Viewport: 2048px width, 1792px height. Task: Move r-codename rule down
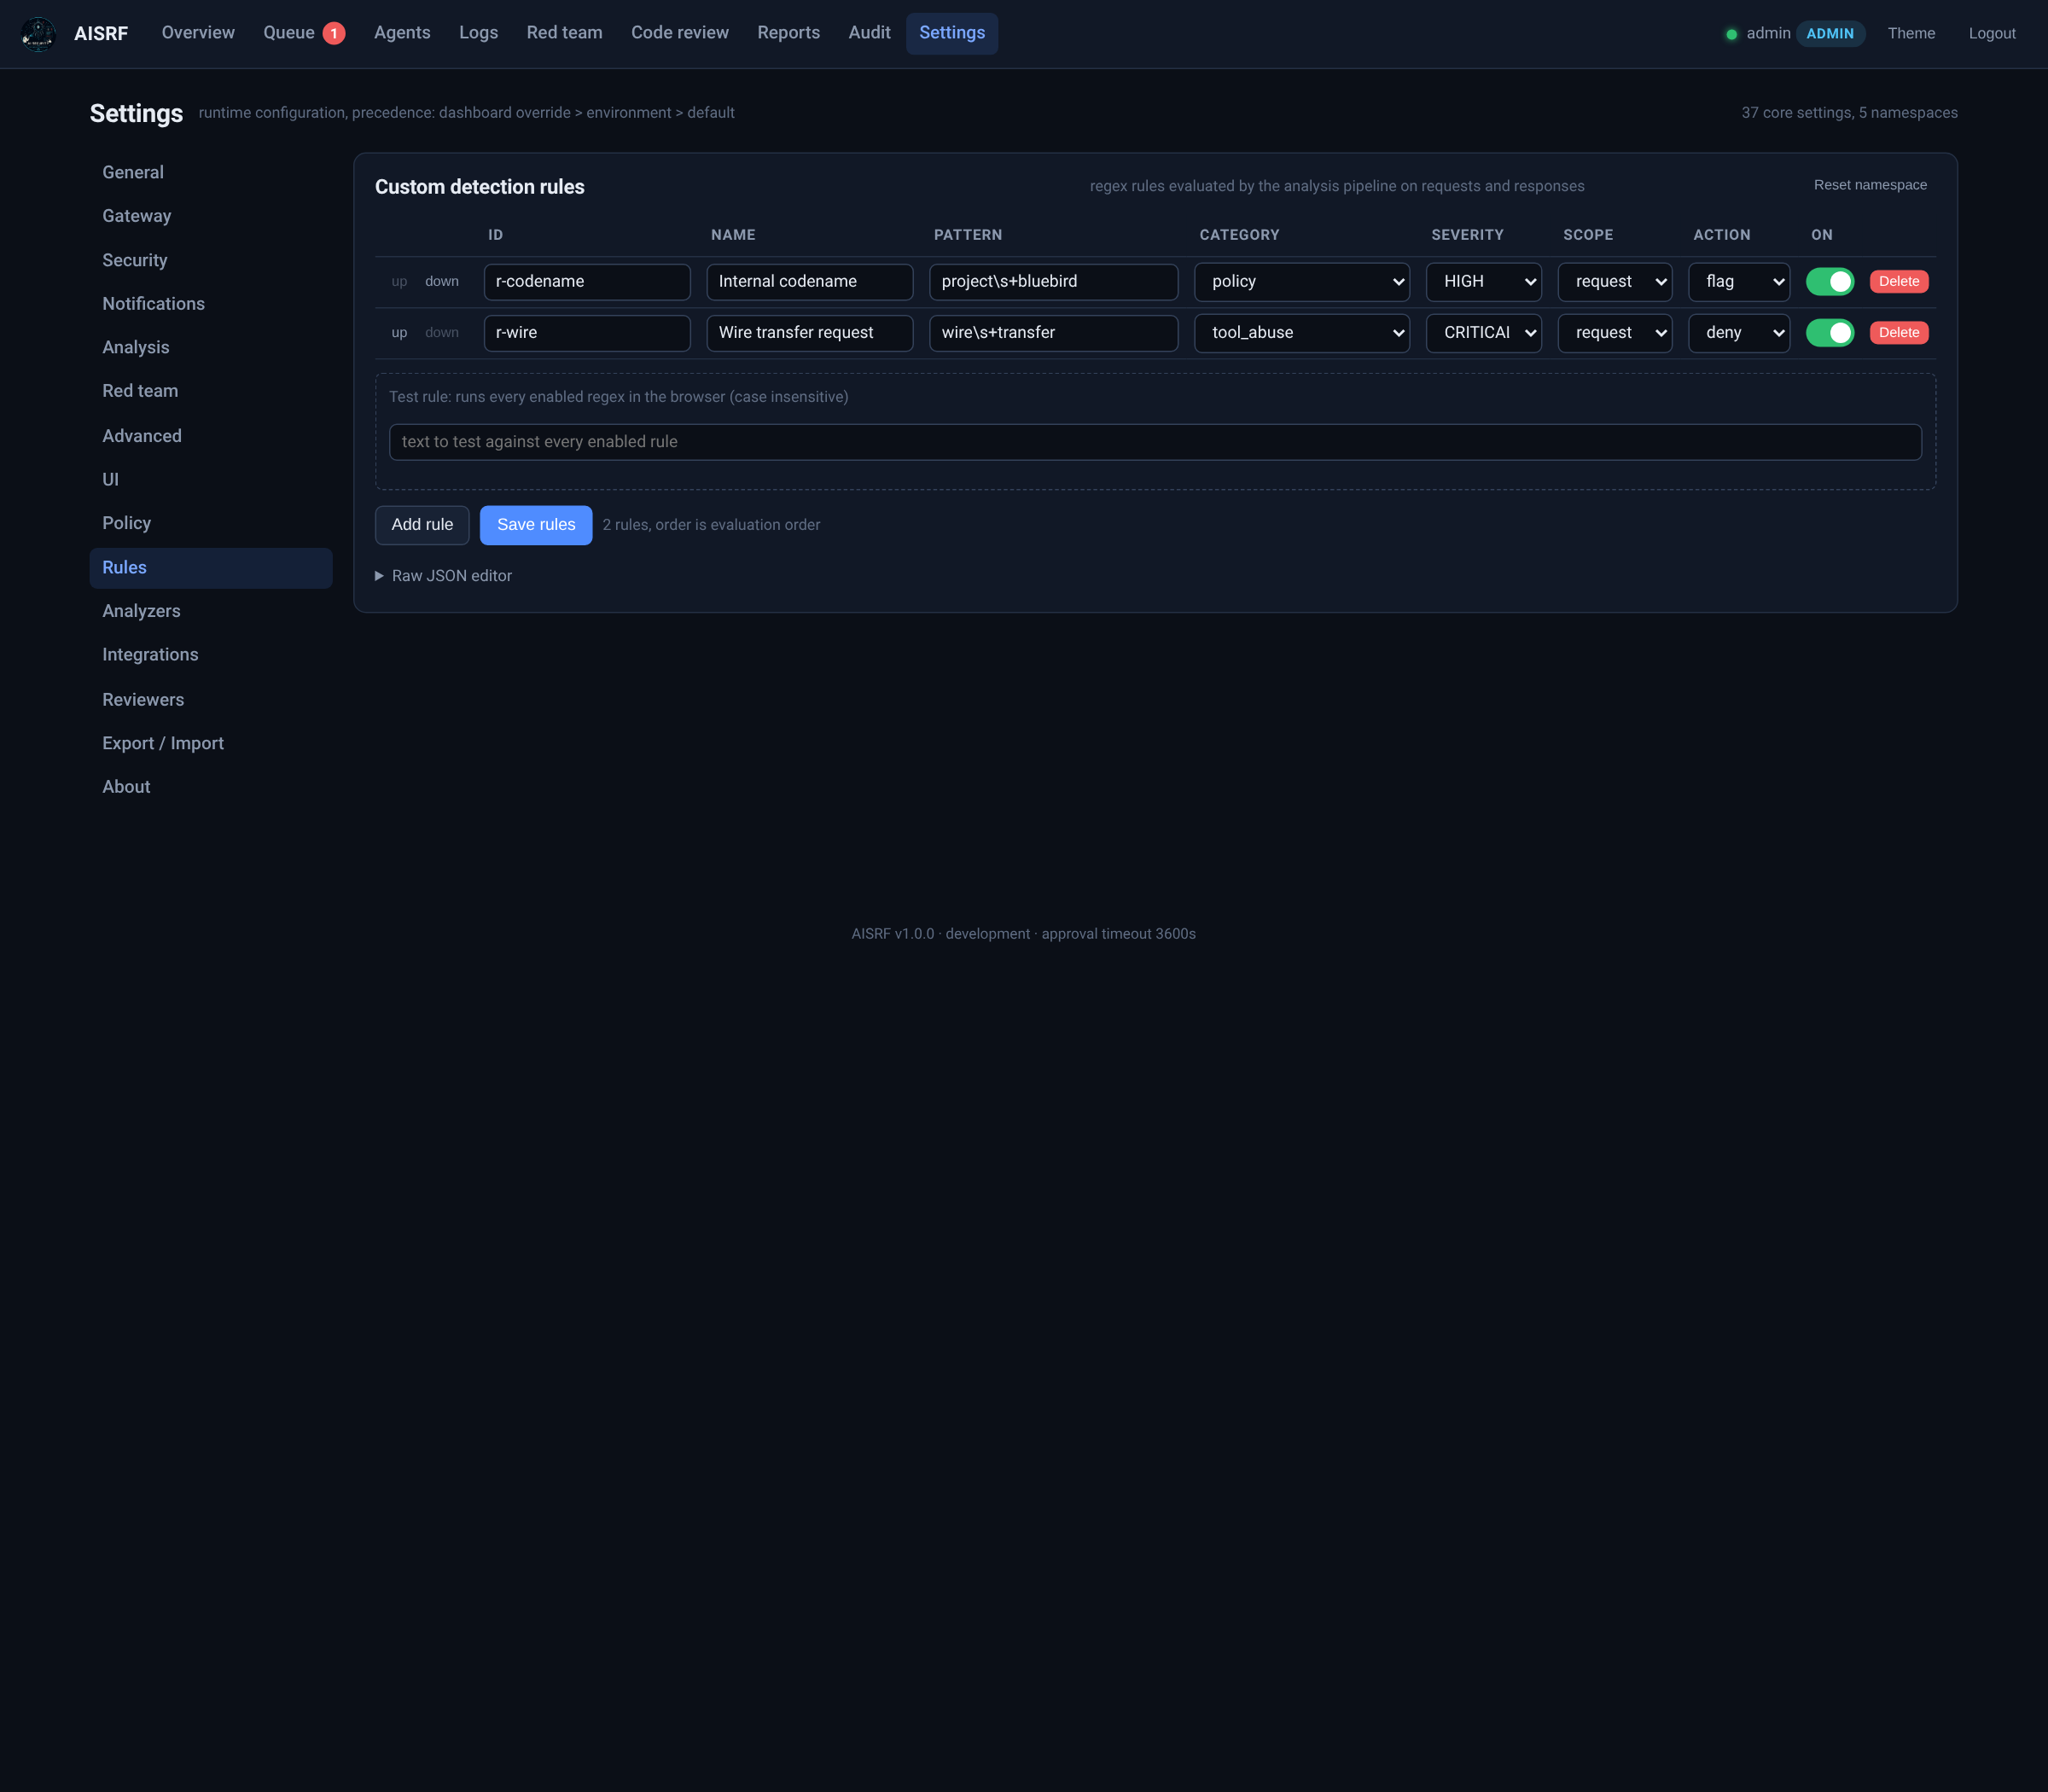(441, 282)
